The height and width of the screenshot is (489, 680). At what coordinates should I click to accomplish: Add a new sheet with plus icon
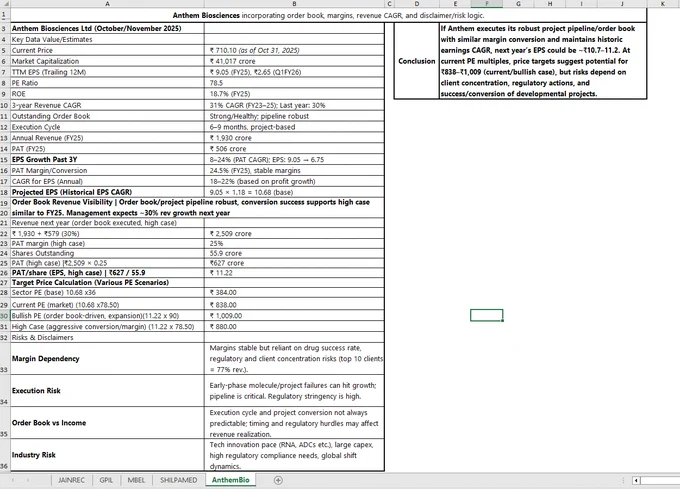[x=278, y=480]
